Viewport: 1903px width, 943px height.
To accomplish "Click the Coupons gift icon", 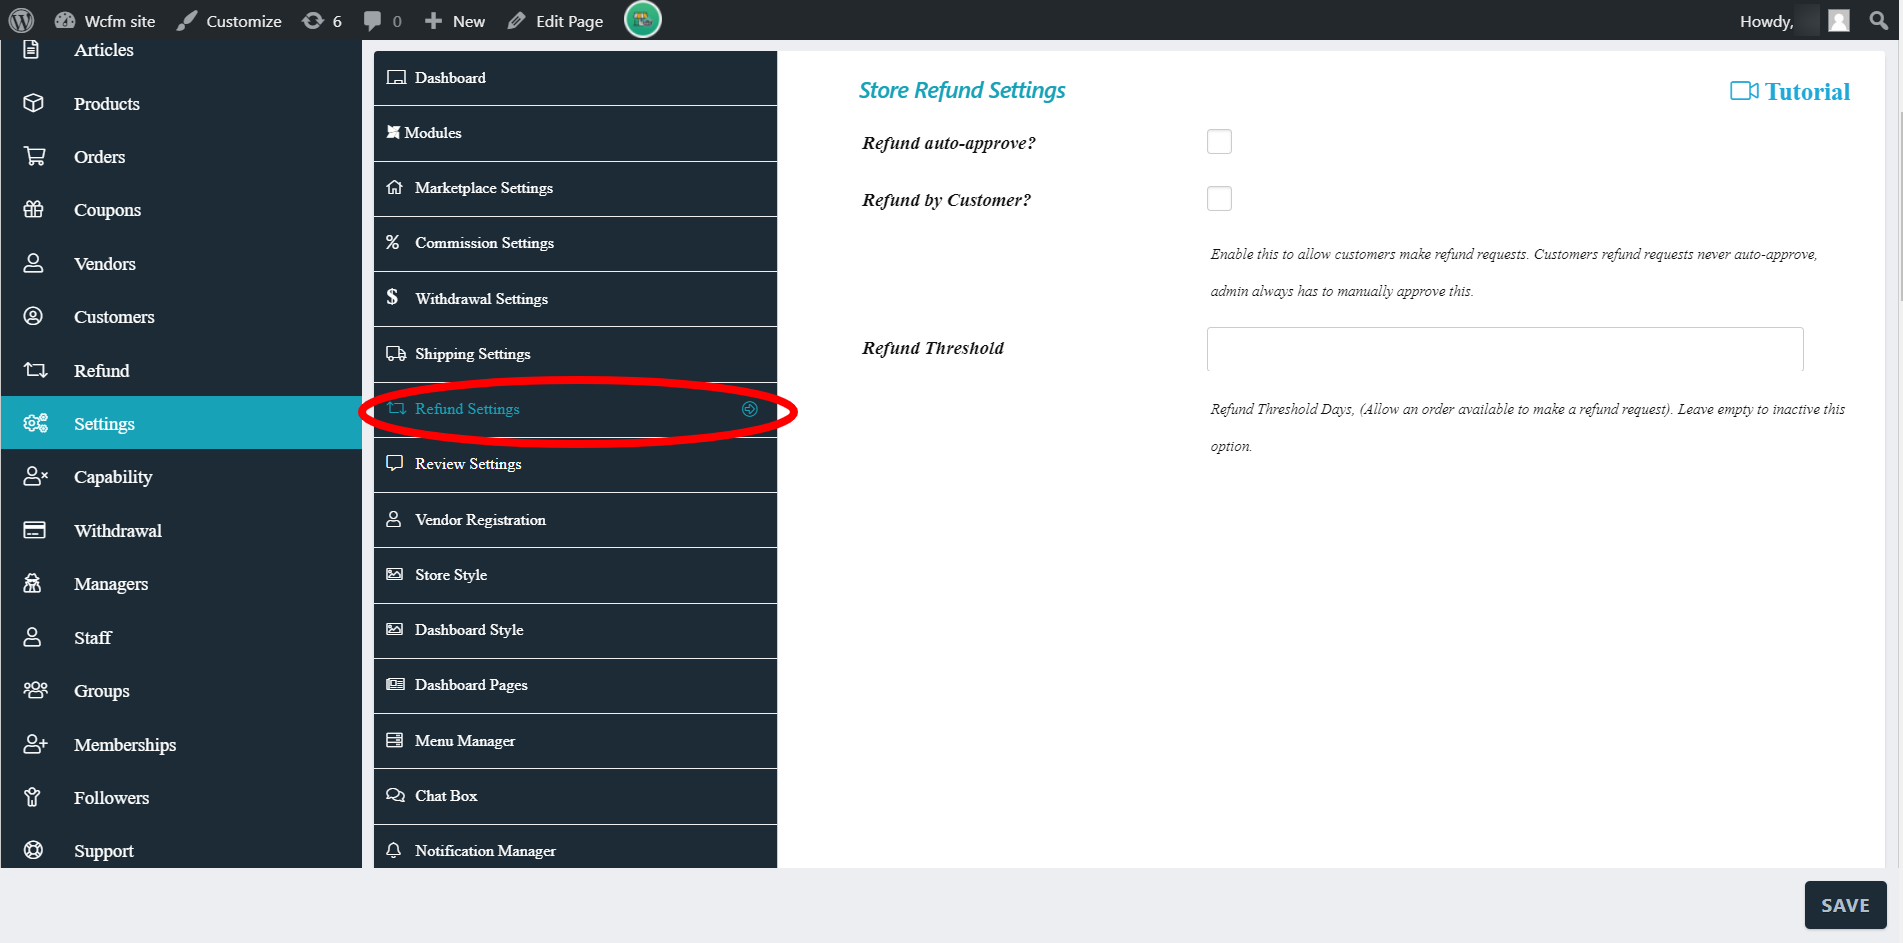I will tap(34, 210).
